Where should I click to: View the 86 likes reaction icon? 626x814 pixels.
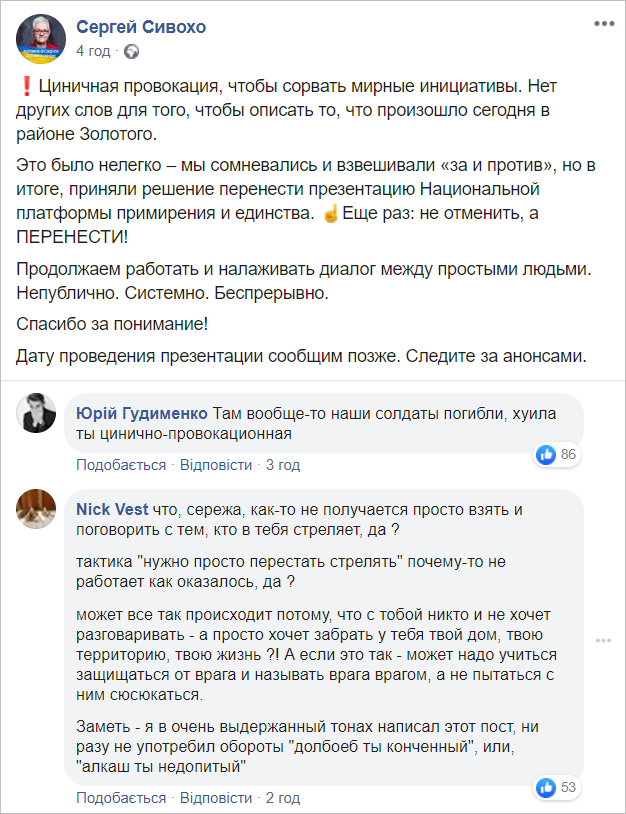547,455
